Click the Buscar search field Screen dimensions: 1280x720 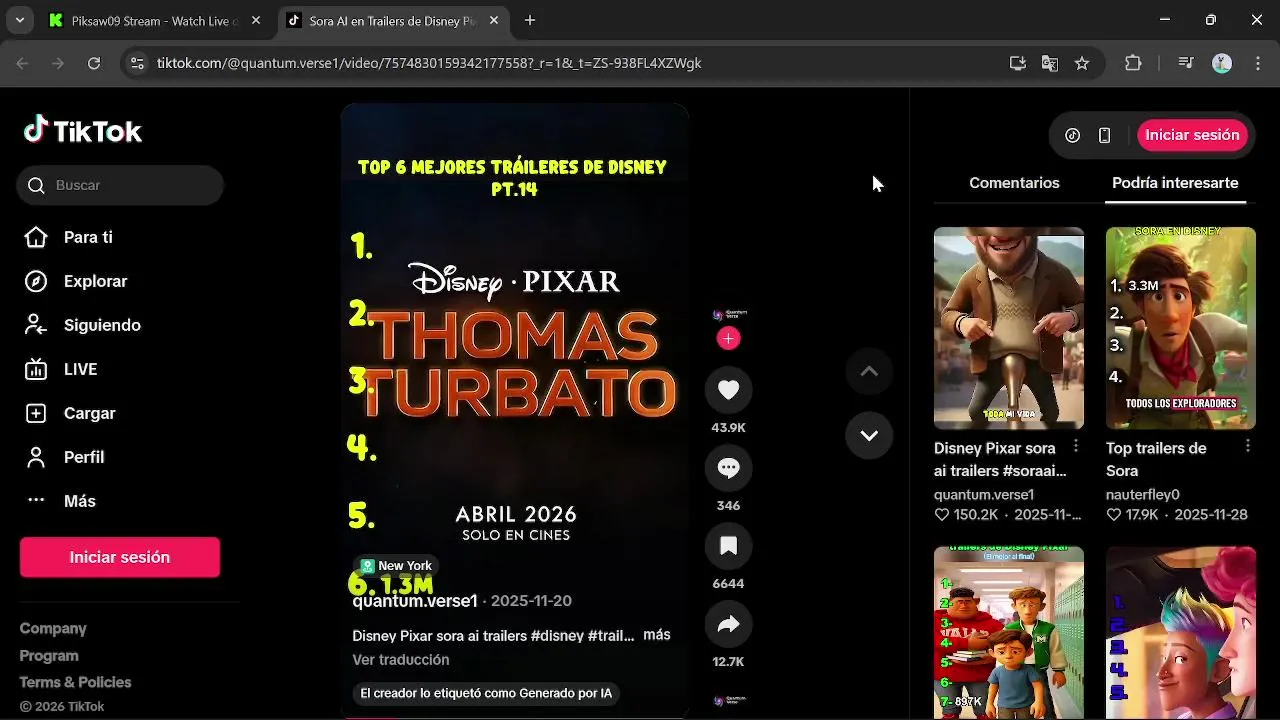tap(120, 185)
